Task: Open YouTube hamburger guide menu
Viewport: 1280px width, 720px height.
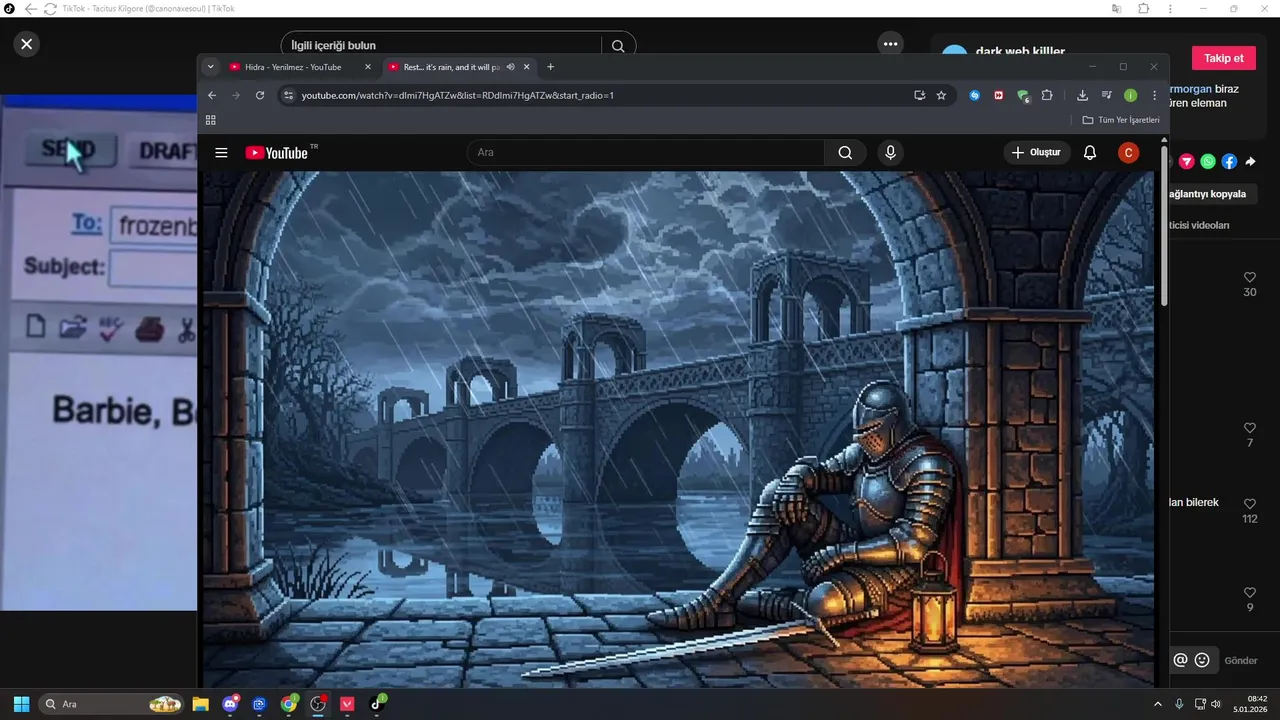Action: pyautogui.click(x=221, y=152)
